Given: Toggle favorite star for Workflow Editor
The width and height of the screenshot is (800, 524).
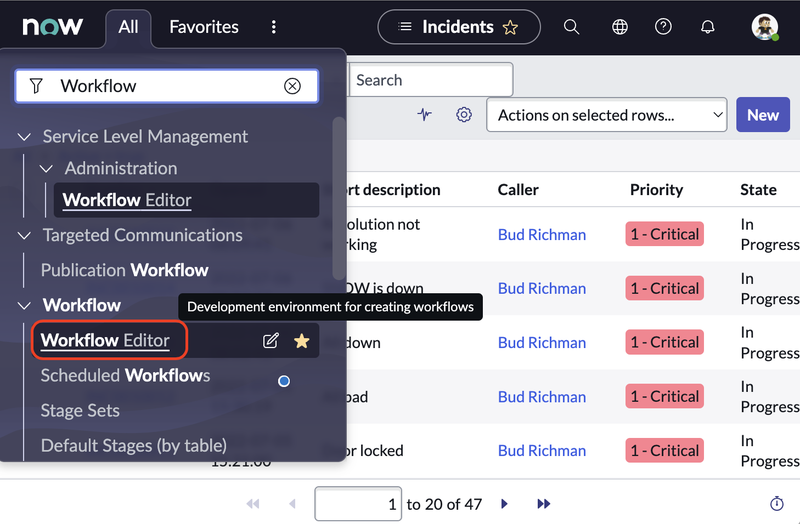Looking at the screenshot, I should tap(301, 341).
